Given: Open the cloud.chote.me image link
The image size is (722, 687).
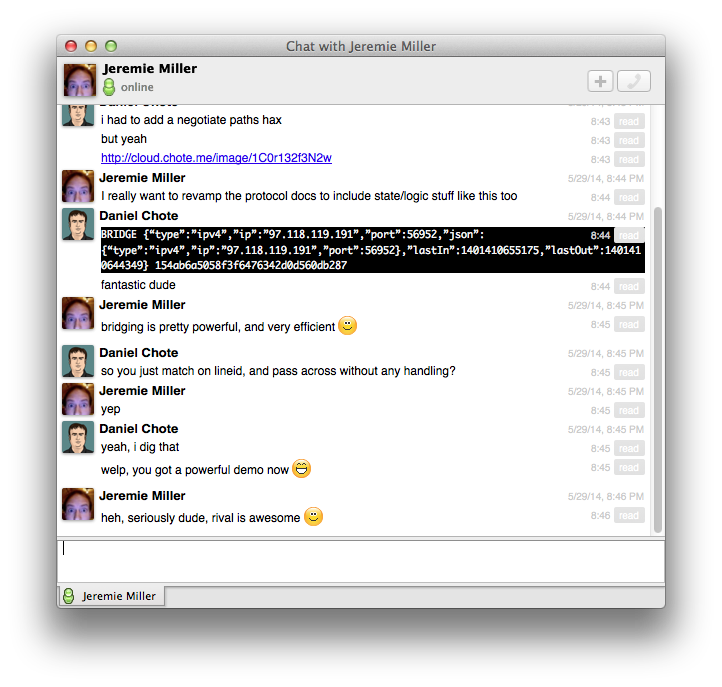Looking at the screenshot, I should click(x=216, y=158).
